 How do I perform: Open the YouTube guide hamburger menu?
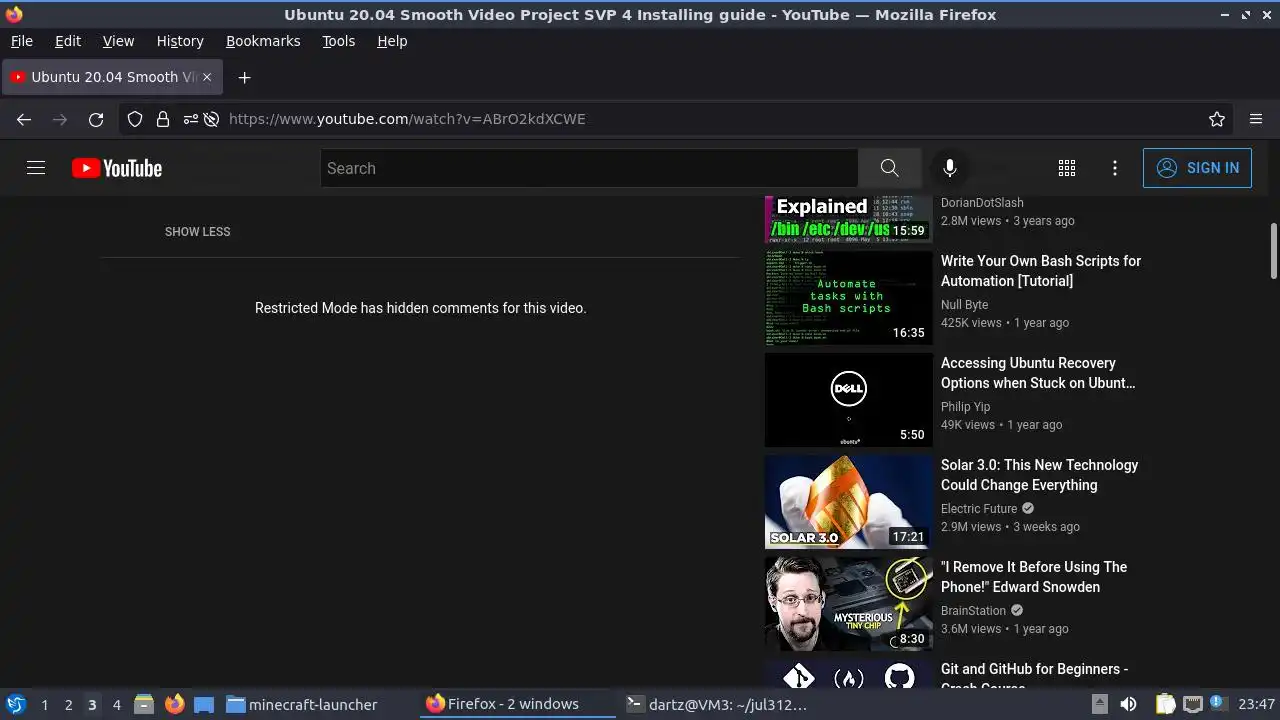point(36,168)
